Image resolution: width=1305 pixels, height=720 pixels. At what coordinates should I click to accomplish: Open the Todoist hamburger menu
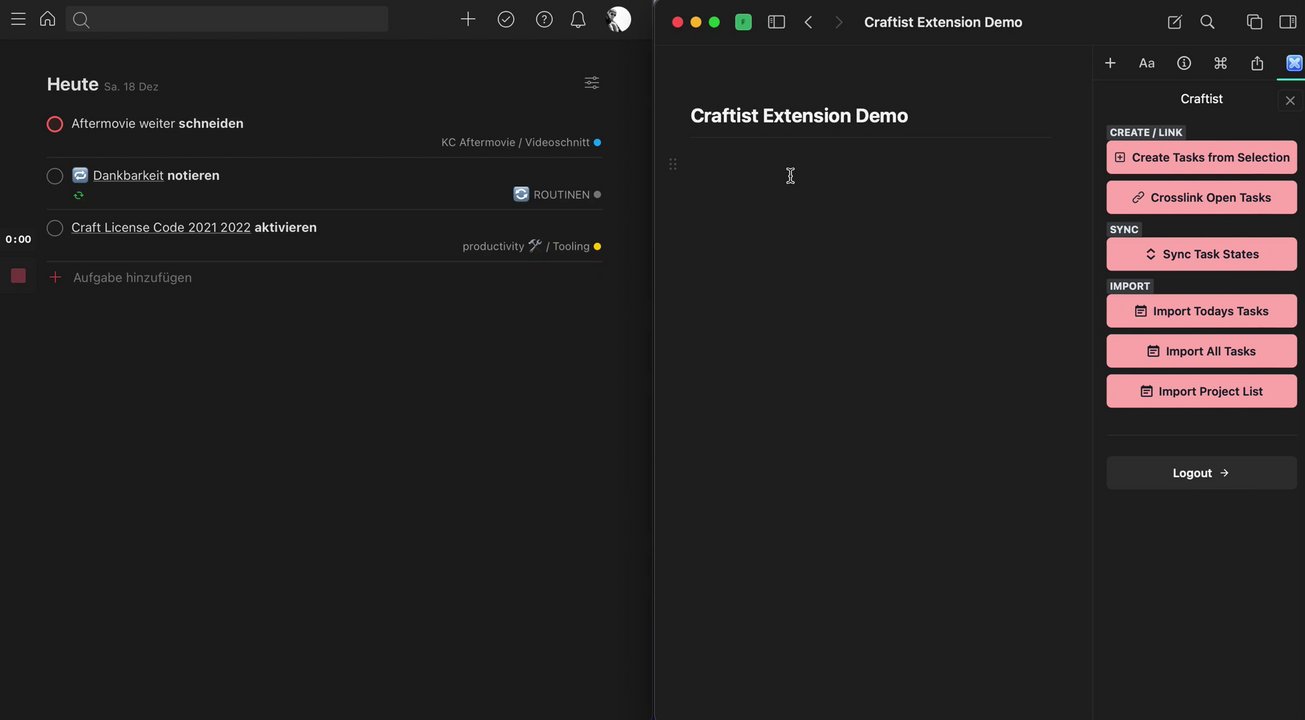click(x=18, y=19)
